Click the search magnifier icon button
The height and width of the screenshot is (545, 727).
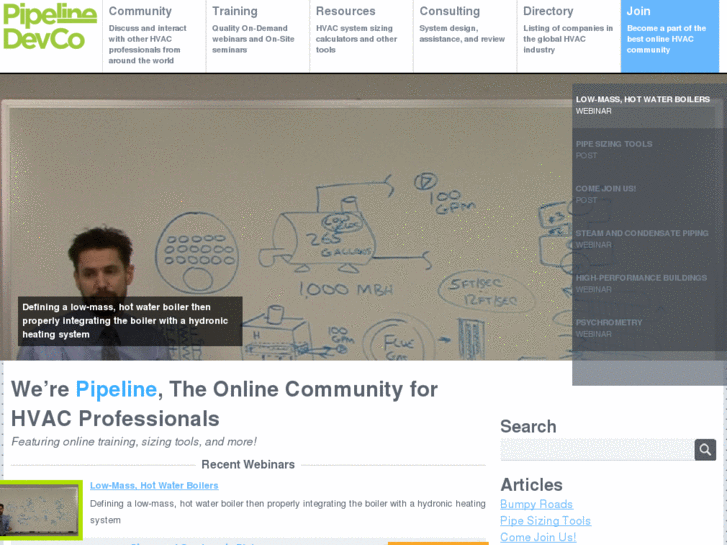705,449
